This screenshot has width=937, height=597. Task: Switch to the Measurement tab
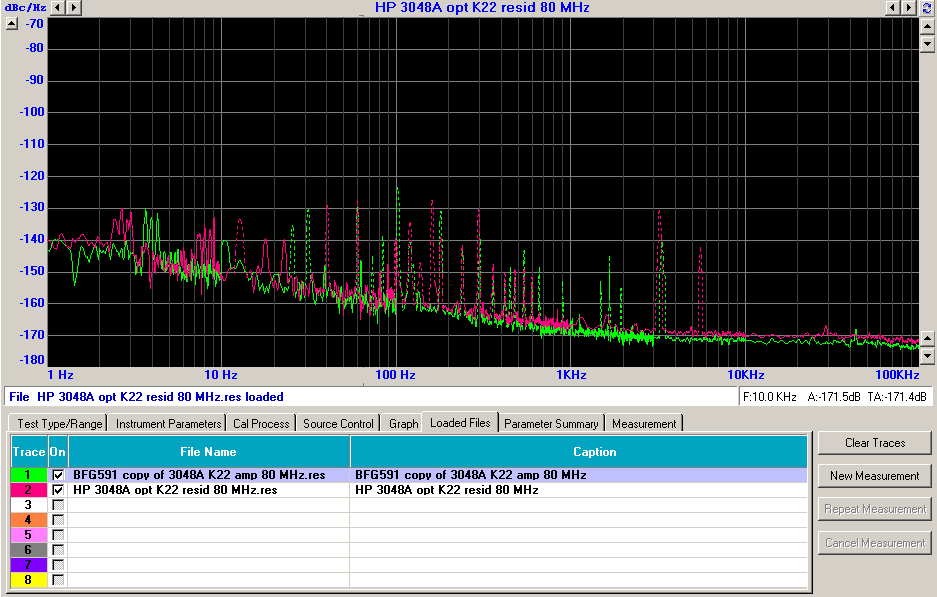tap(644, 424)
